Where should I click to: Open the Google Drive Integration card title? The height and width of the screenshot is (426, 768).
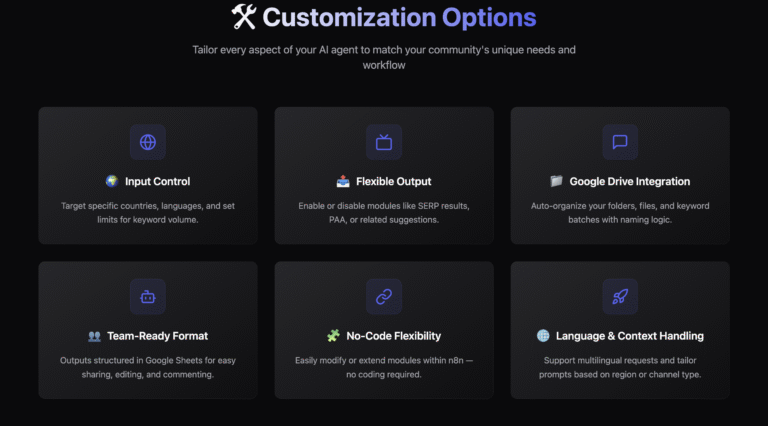point(629,182)
